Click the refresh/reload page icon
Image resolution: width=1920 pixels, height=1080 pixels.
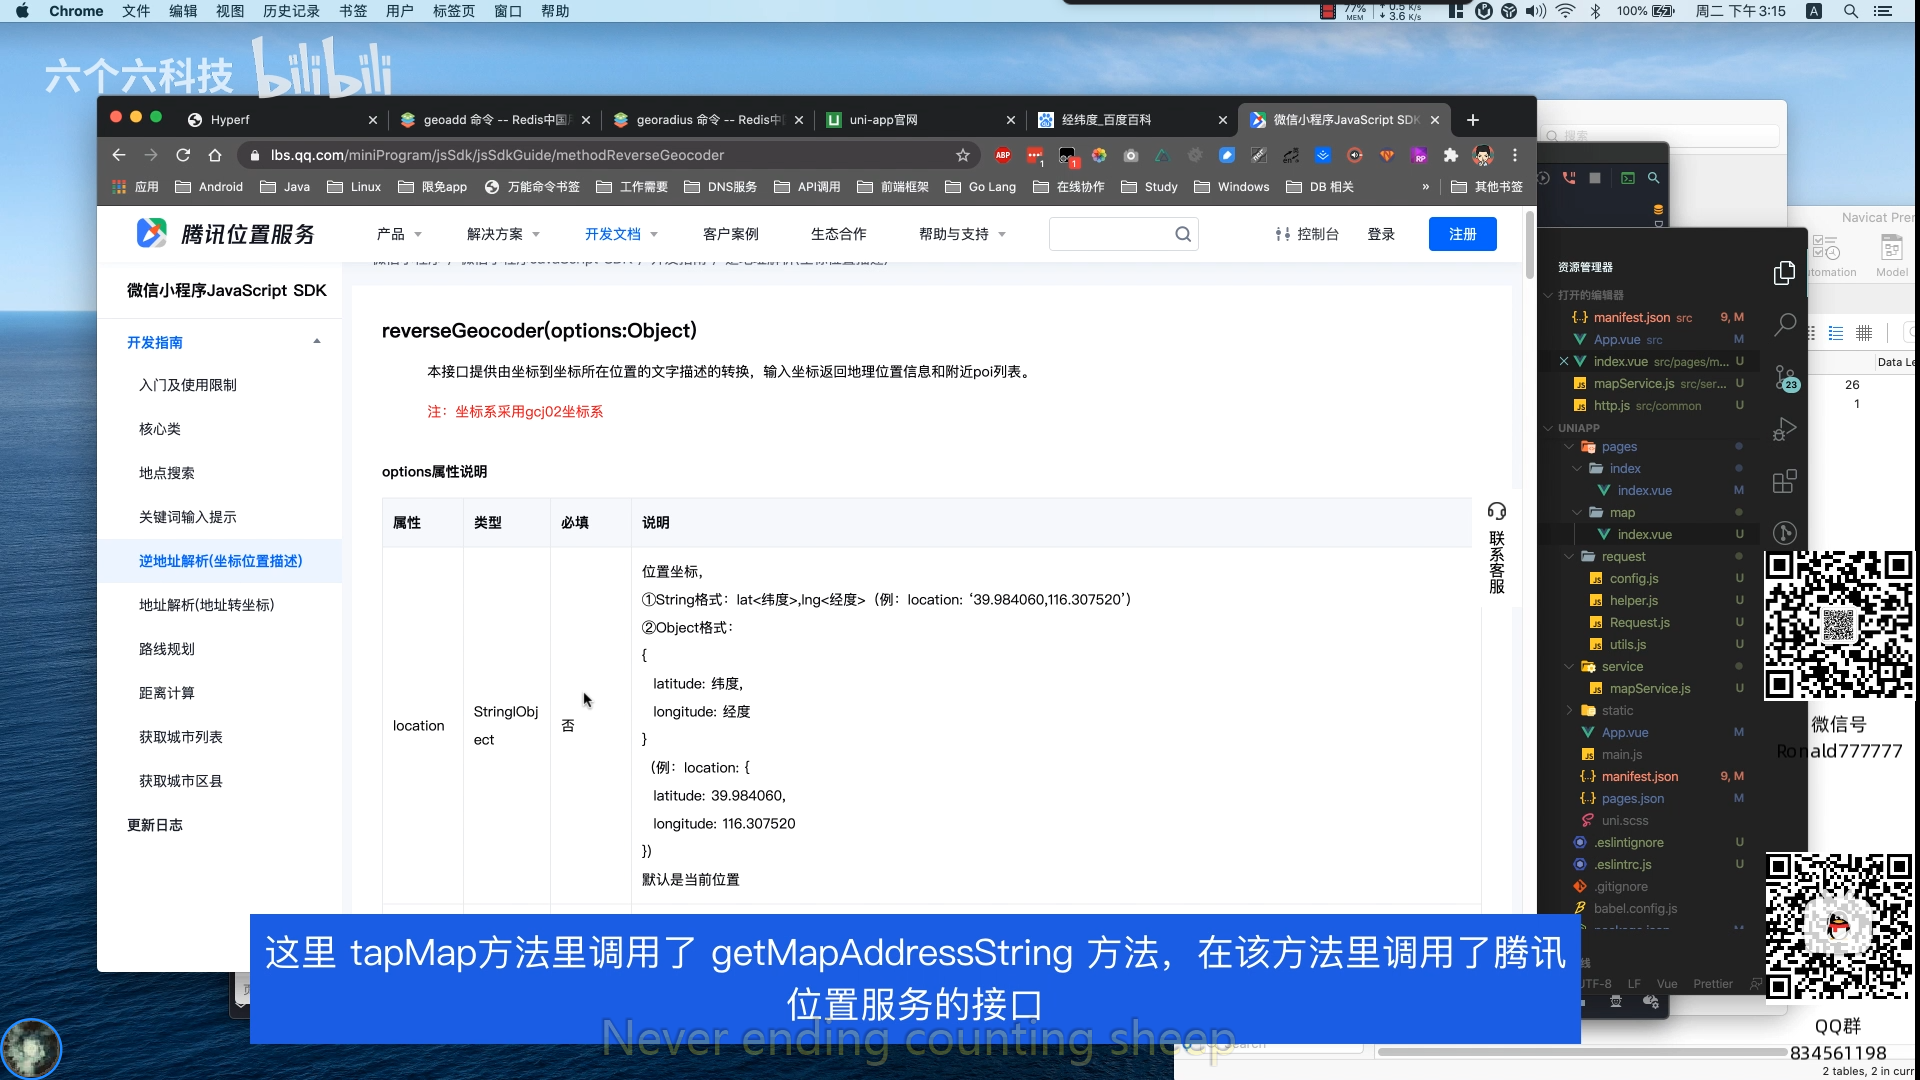[x=185, y=154]
